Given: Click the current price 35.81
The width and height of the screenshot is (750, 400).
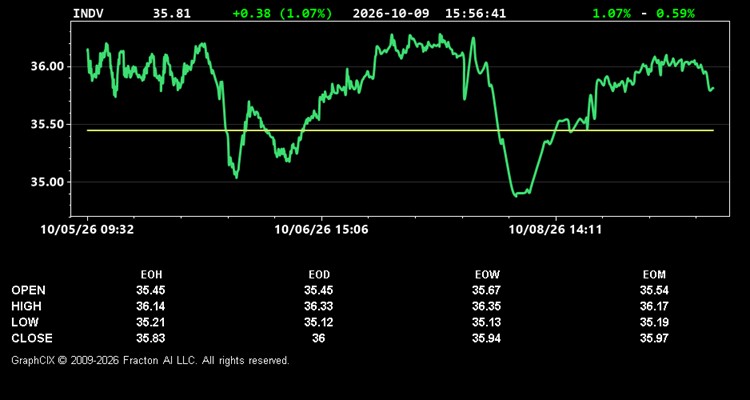Looking at the screenshot, I should [172, 13].
